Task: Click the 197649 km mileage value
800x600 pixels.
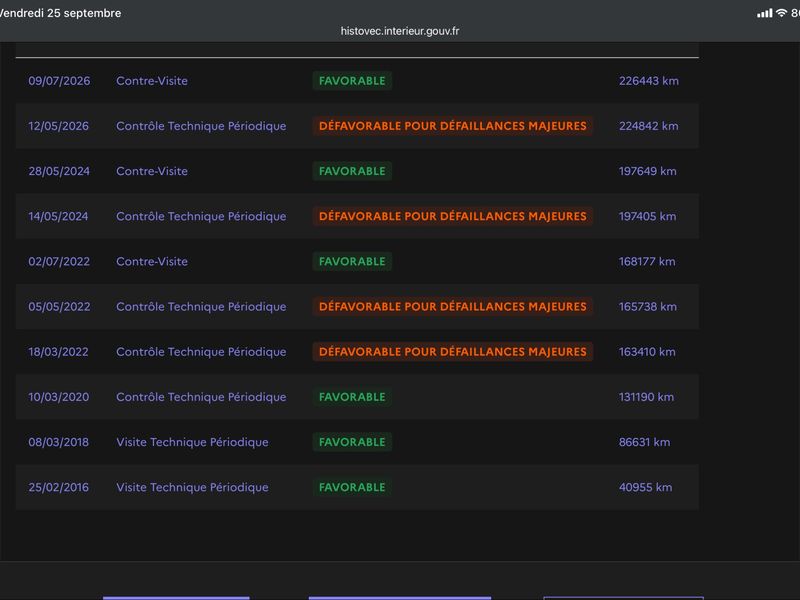Action: coord(647,171)
